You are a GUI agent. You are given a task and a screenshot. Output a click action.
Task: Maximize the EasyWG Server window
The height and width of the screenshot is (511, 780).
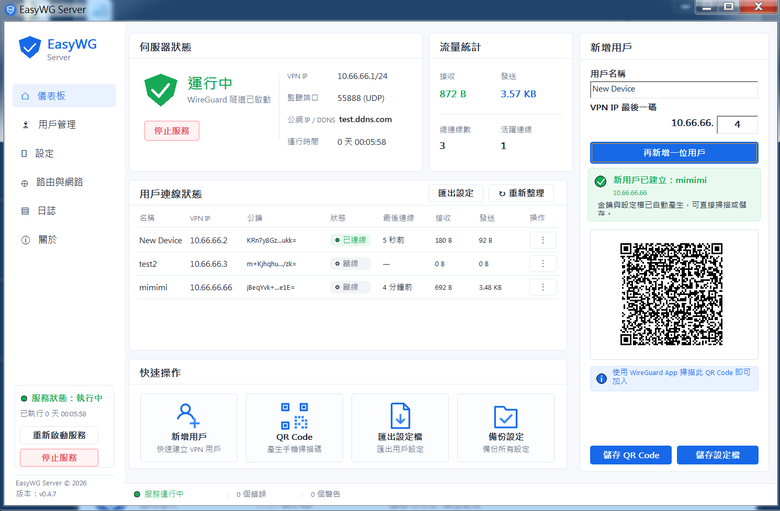728,7
